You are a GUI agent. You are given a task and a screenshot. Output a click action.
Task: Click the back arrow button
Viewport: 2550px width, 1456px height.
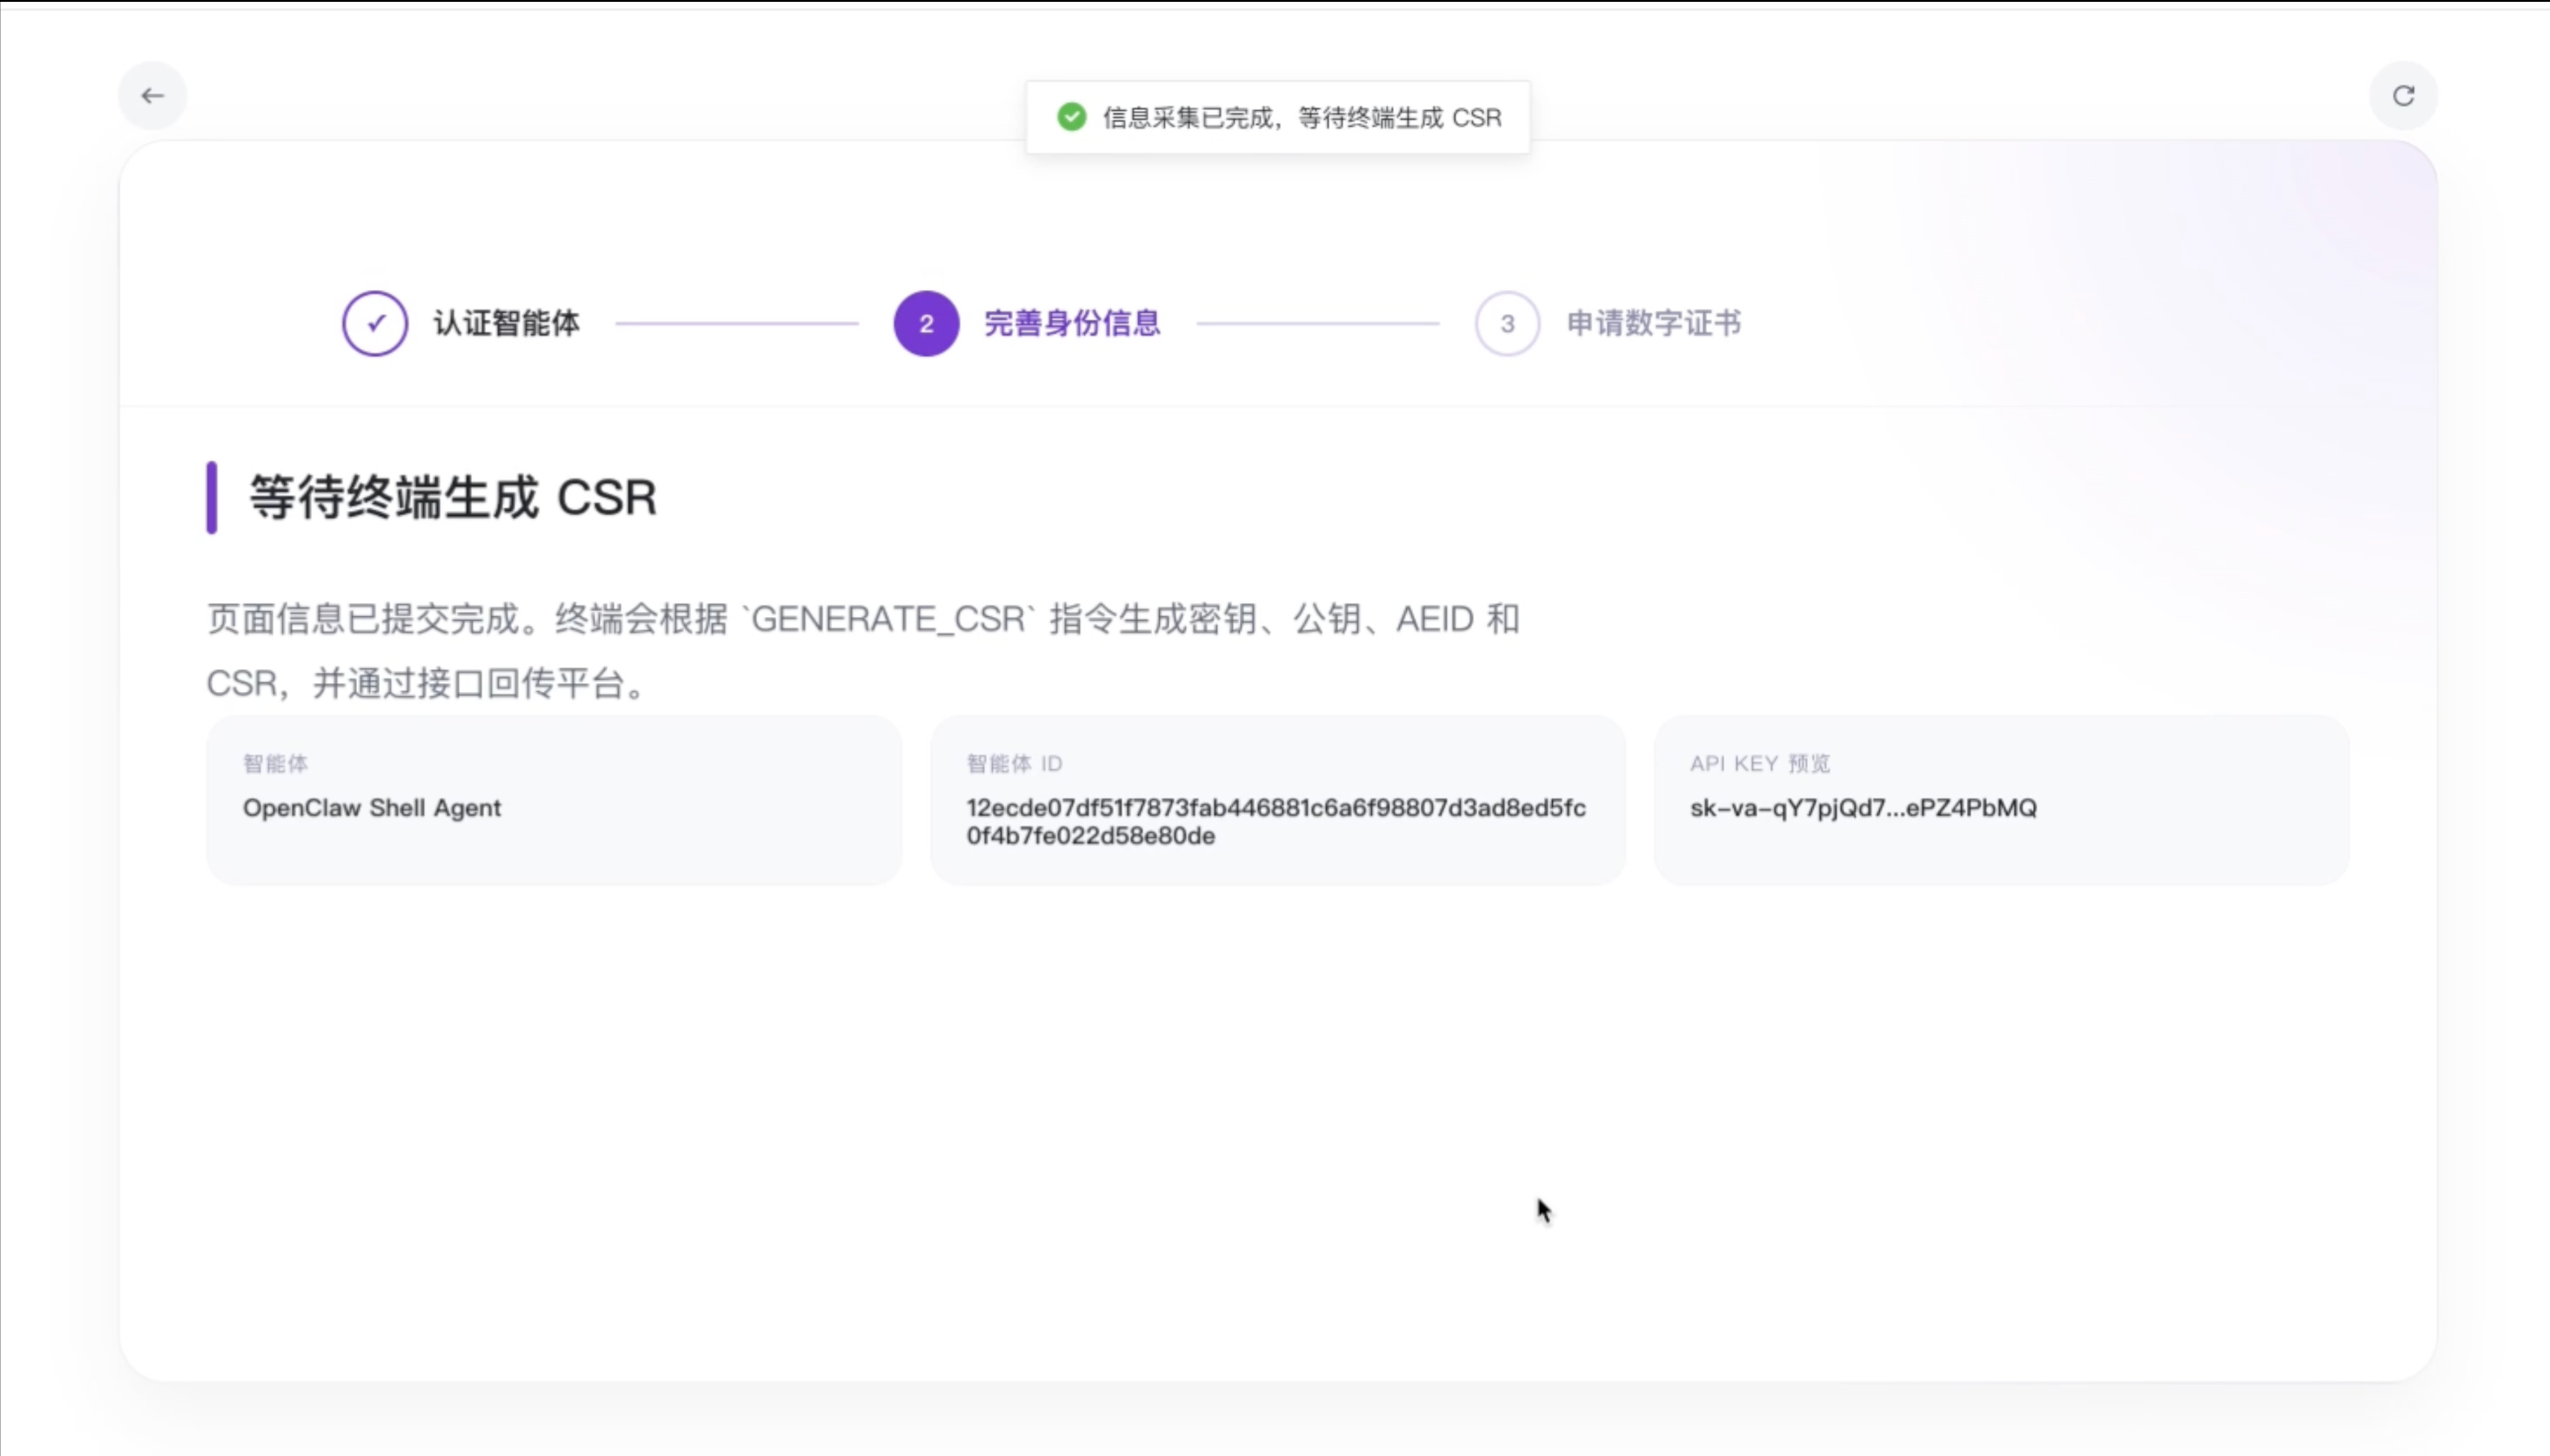pyautogui.click(x=152, y=96)
